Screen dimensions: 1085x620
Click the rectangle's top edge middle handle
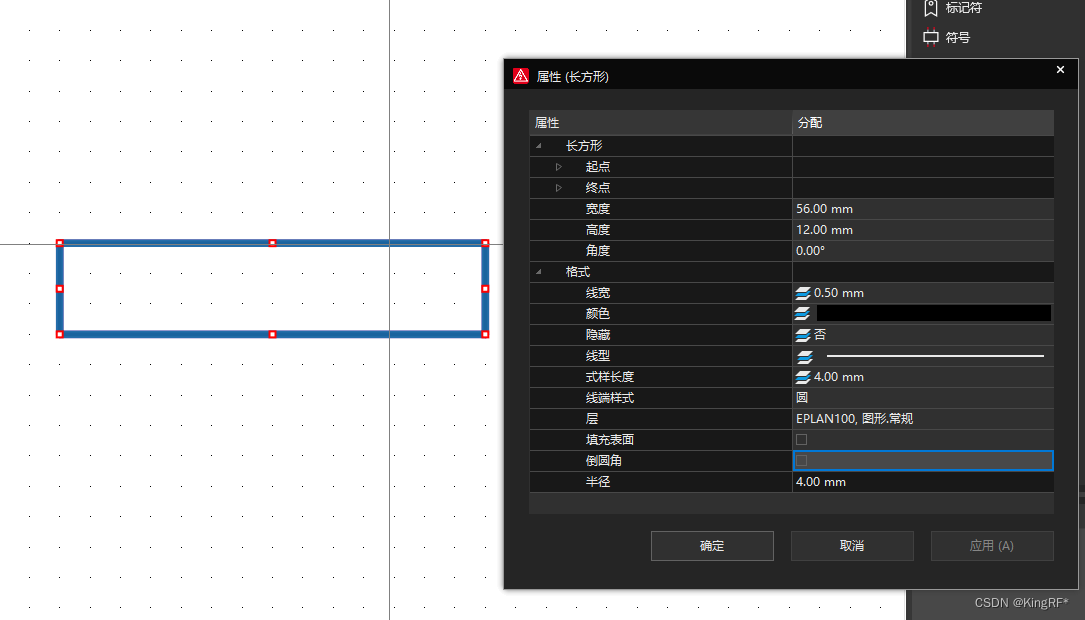(273, 243)
